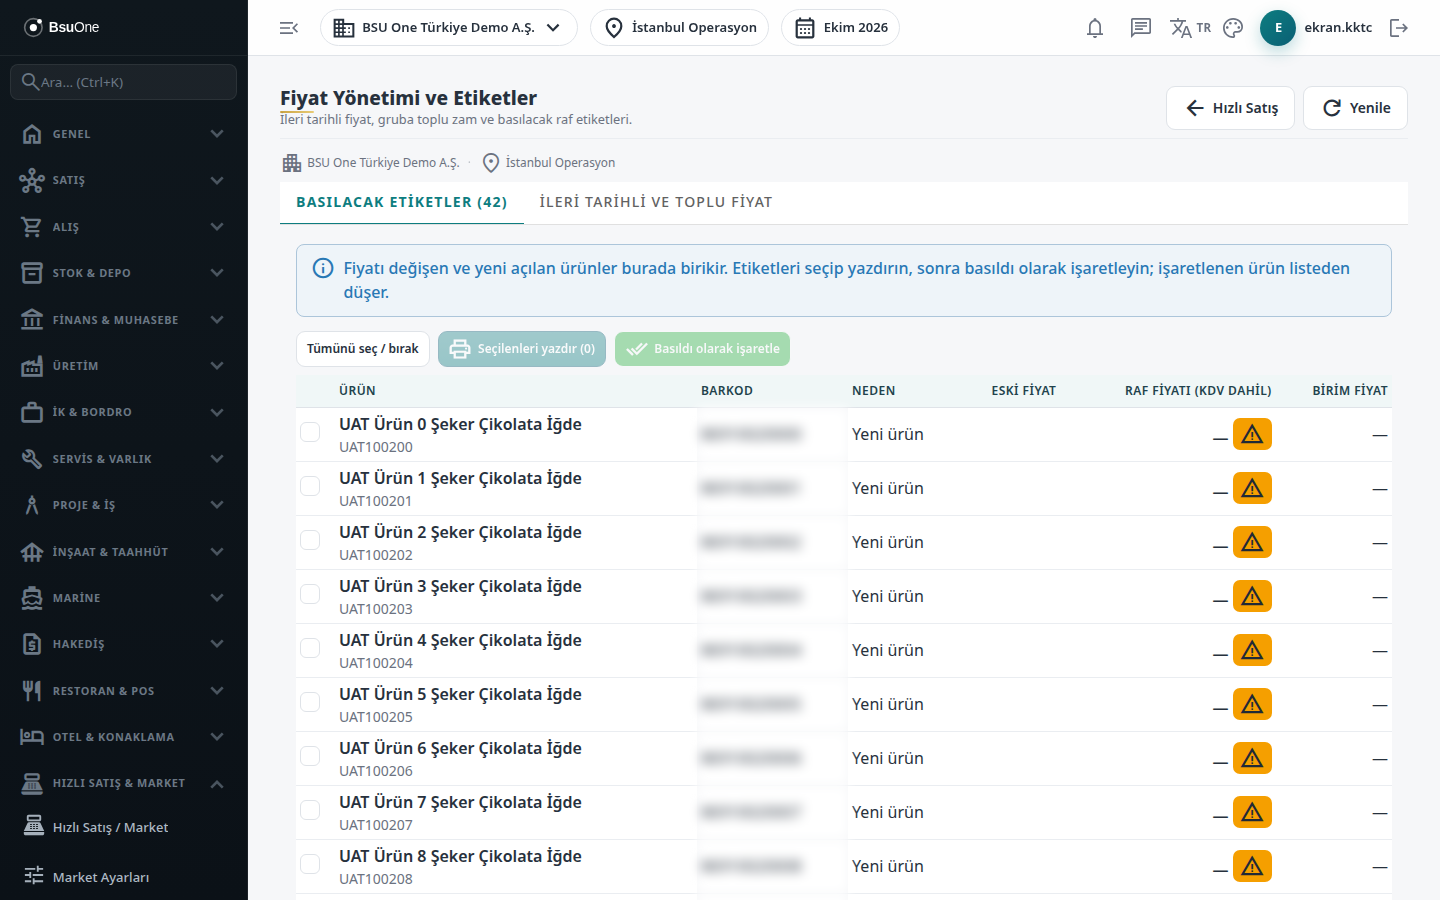The image size is (1440, 900).
Task: Click warning icon for UAT Ürün 0
Action: click(1252, 435)
